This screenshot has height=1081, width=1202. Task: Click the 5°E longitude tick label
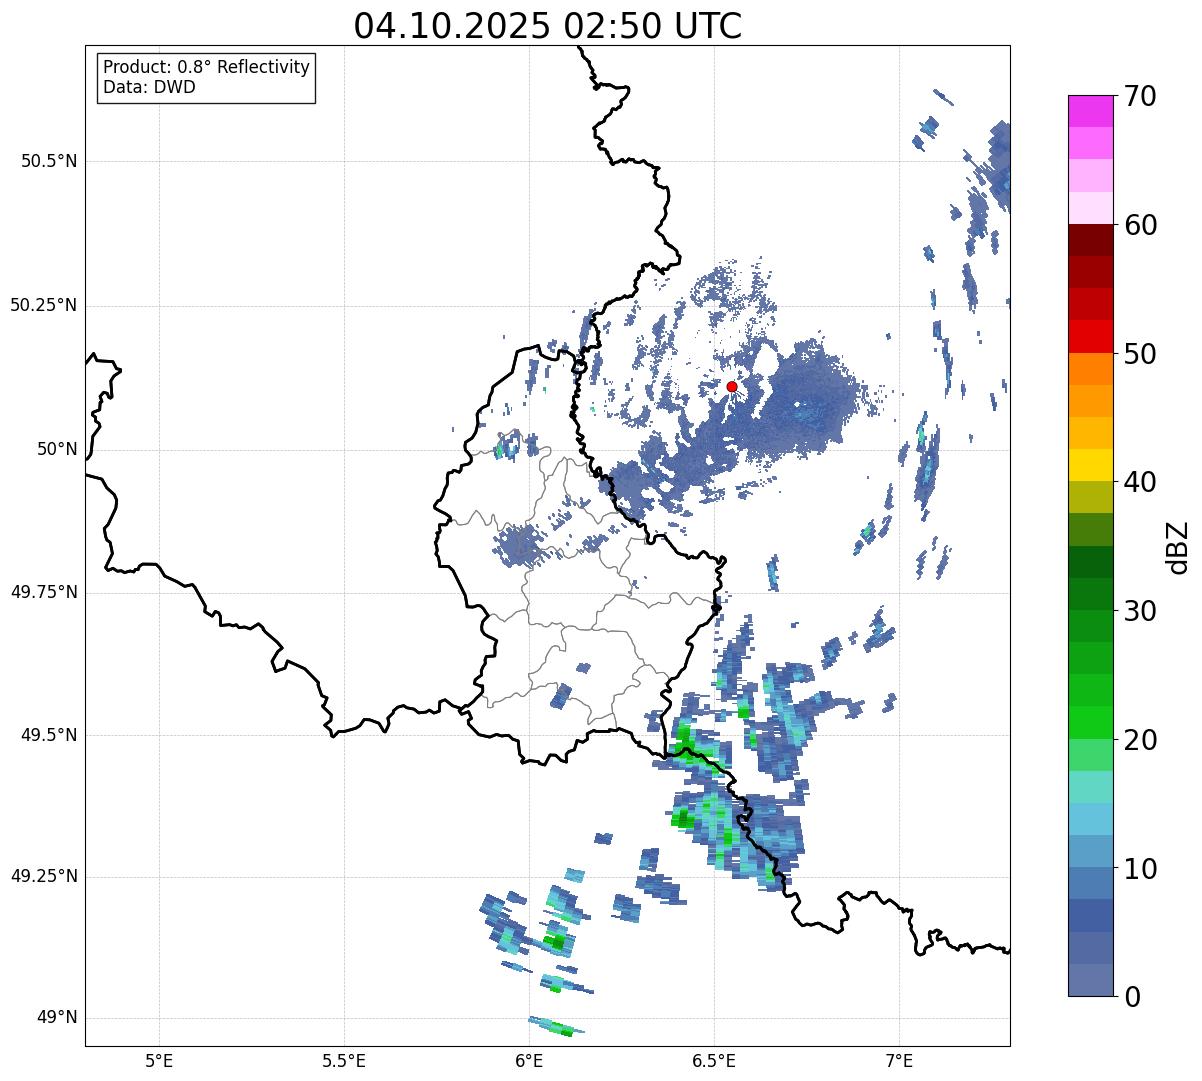click(x=159, y=1060)
